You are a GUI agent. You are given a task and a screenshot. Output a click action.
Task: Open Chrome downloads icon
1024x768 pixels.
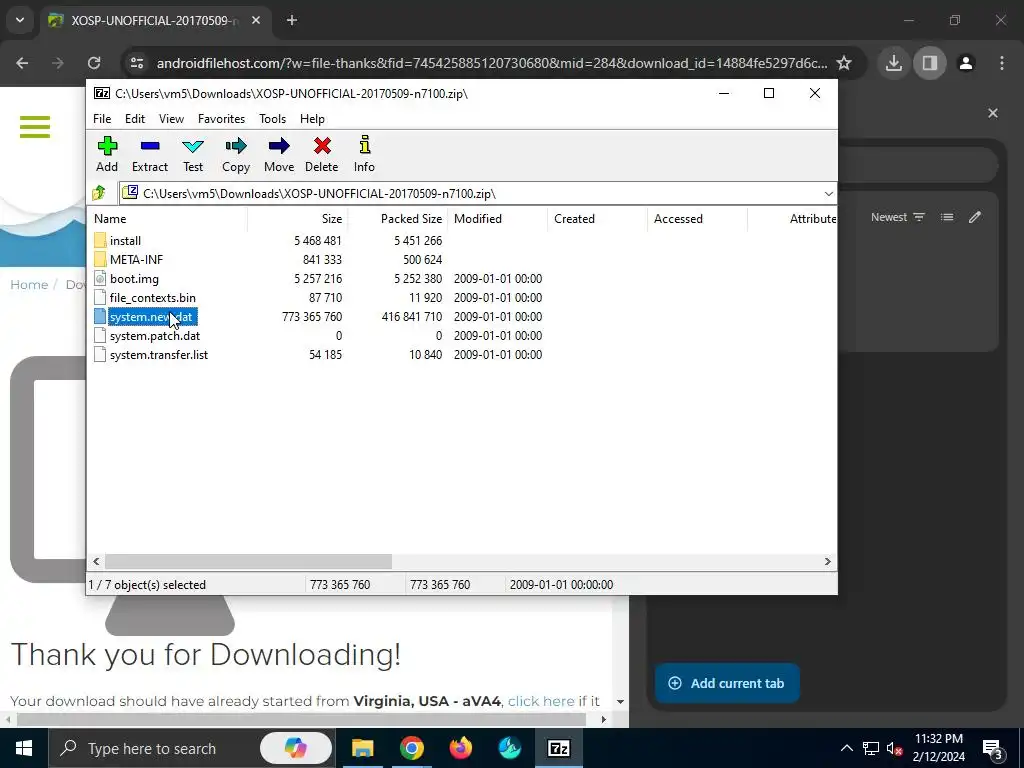pos(894,63)
